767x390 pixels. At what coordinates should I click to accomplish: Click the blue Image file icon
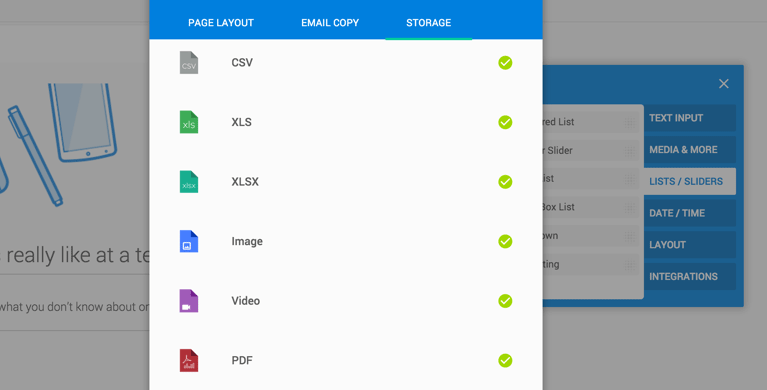[x=189, y=241]
